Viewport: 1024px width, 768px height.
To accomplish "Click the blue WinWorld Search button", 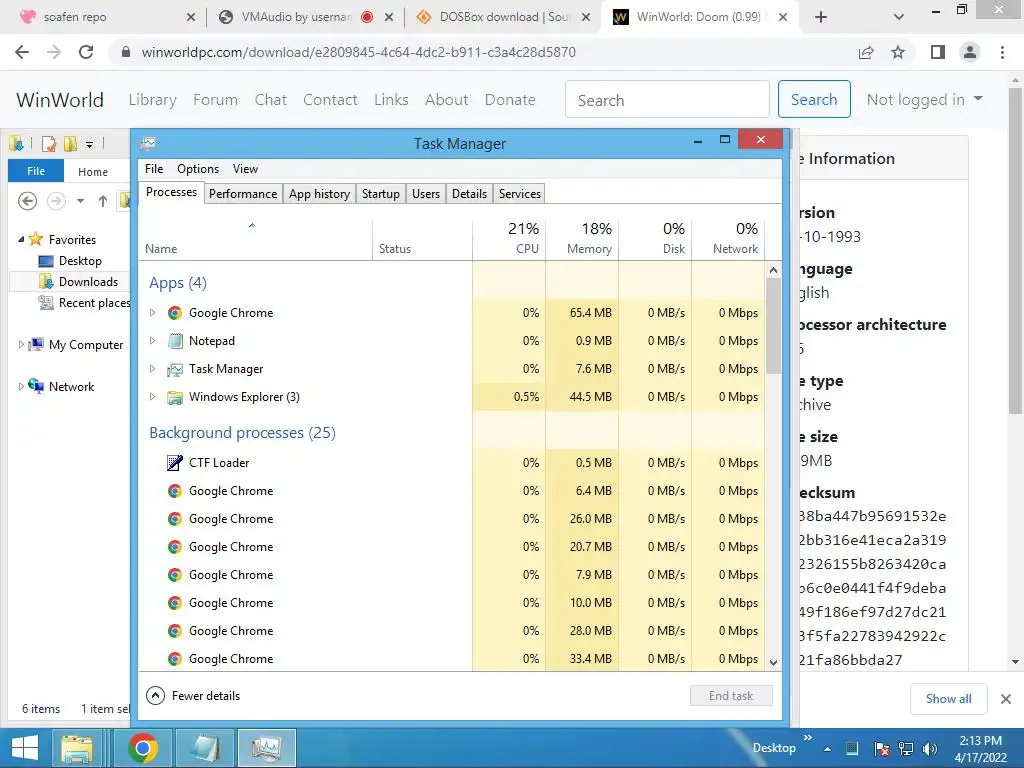I will 814,99.
